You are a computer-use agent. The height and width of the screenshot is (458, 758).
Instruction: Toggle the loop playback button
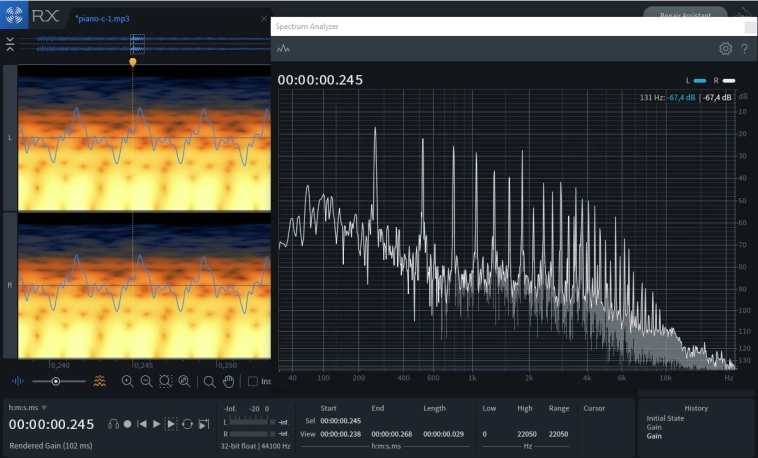186,424
